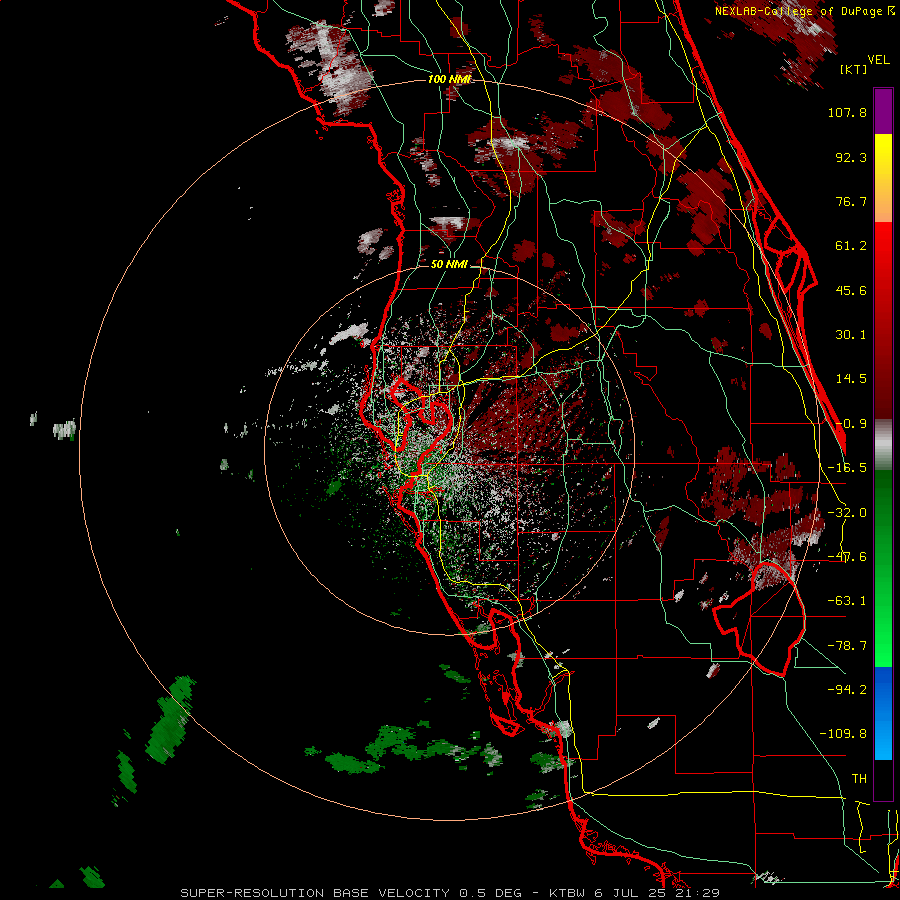Click the 100 NMI range ring label
Screen dimensions: 900x900
click(x=450, y=79)
